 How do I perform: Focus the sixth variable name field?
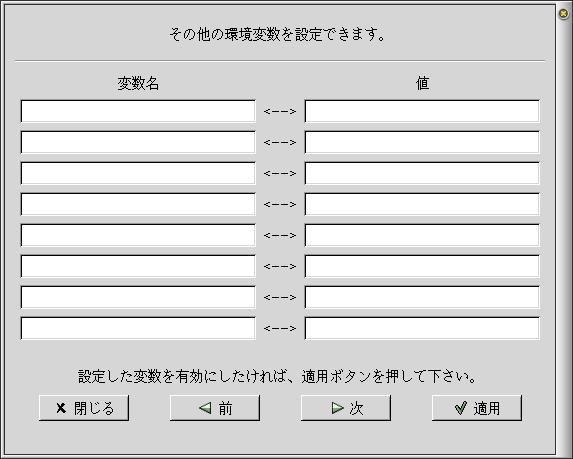click(x=138, y=266)
